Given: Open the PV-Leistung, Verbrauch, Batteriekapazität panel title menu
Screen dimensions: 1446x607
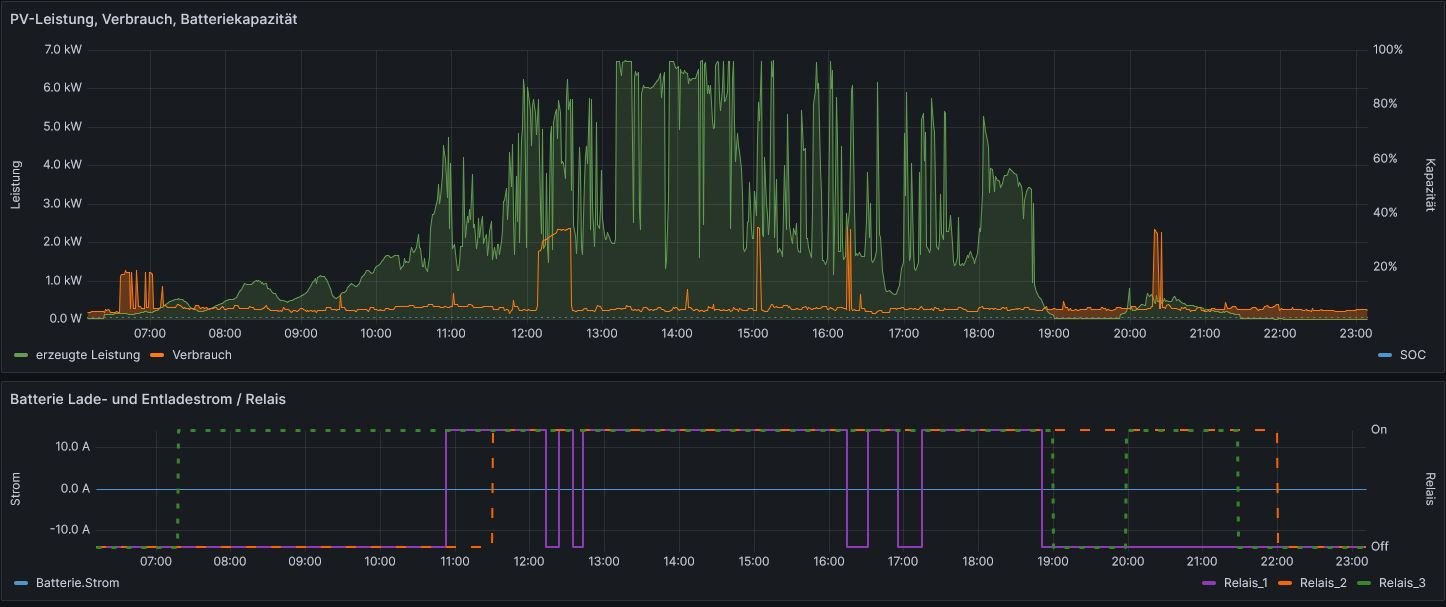Looking at the screenshot, I should point(153,18).
